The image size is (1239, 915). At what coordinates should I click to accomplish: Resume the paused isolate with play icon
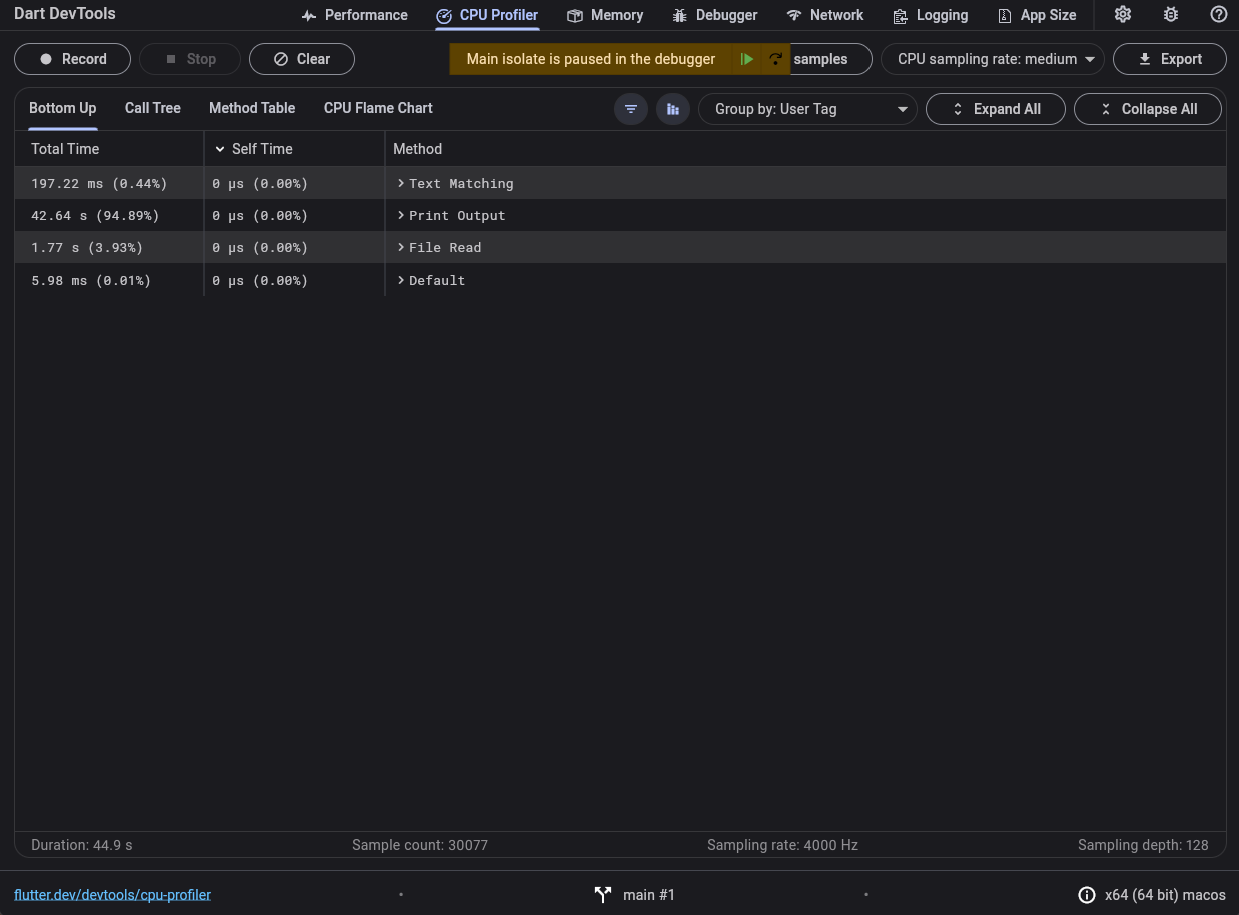[746, 59]
